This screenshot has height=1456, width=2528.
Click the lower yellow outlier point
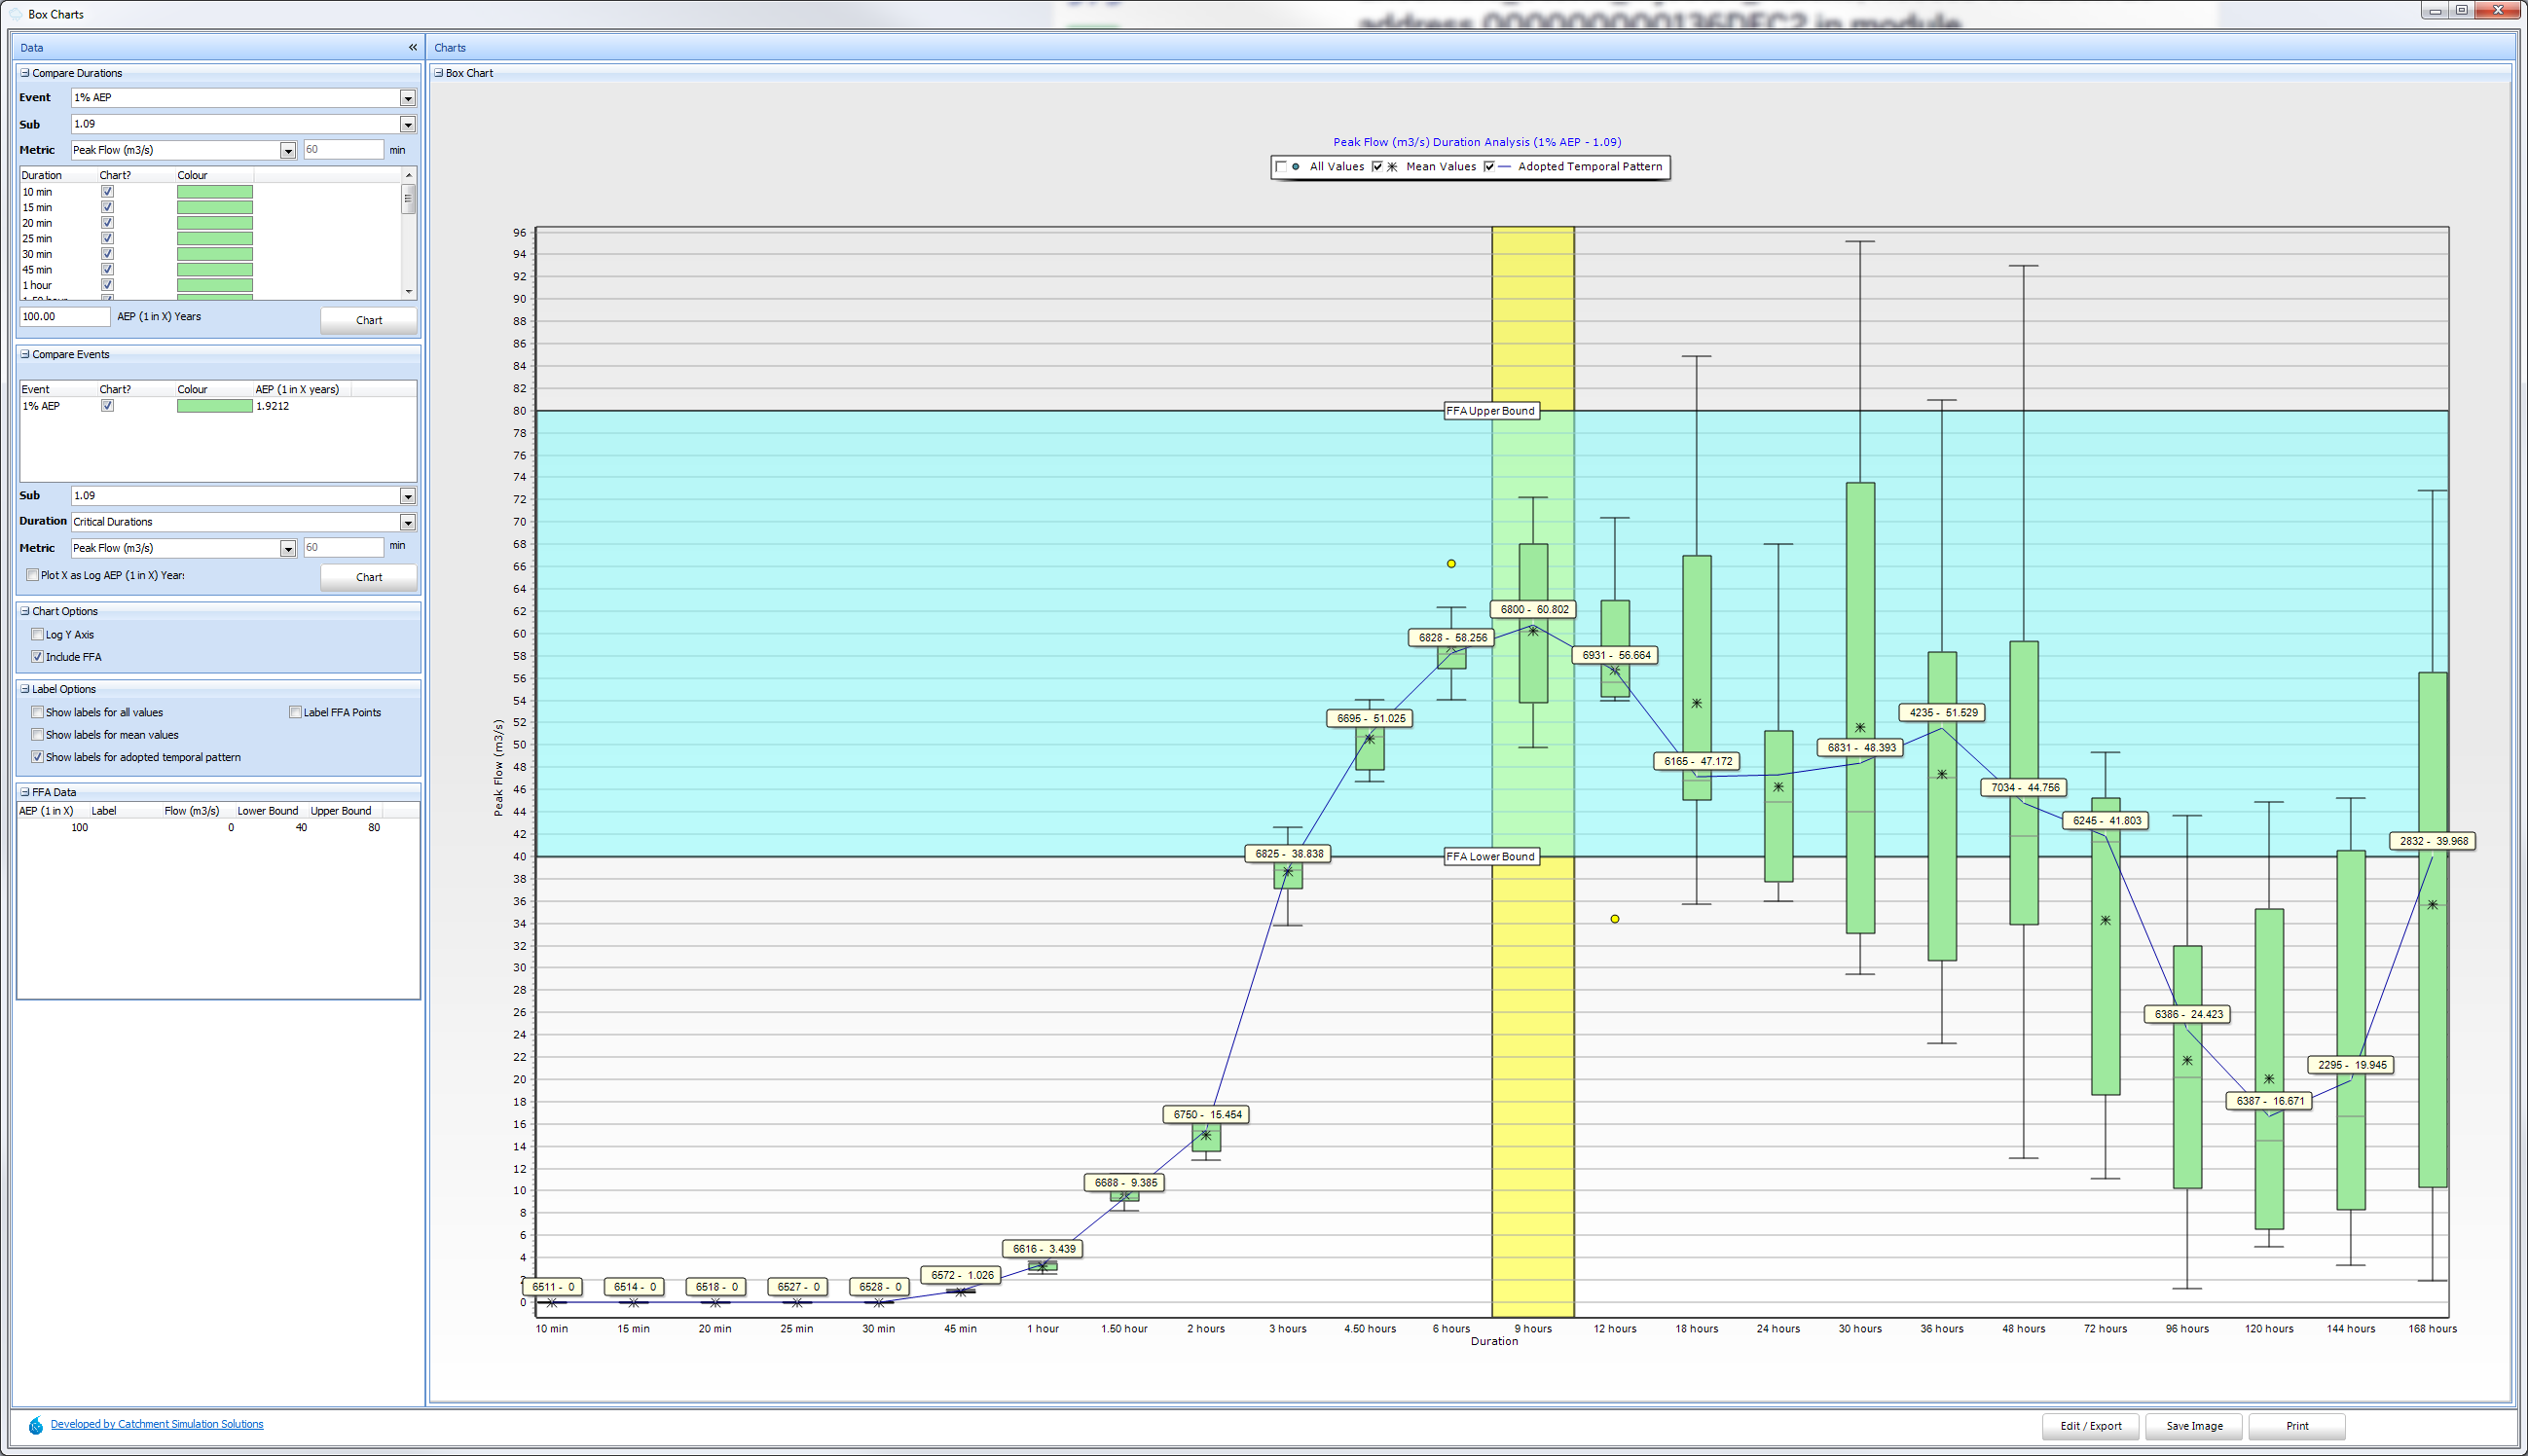[x=1614, y=919]
